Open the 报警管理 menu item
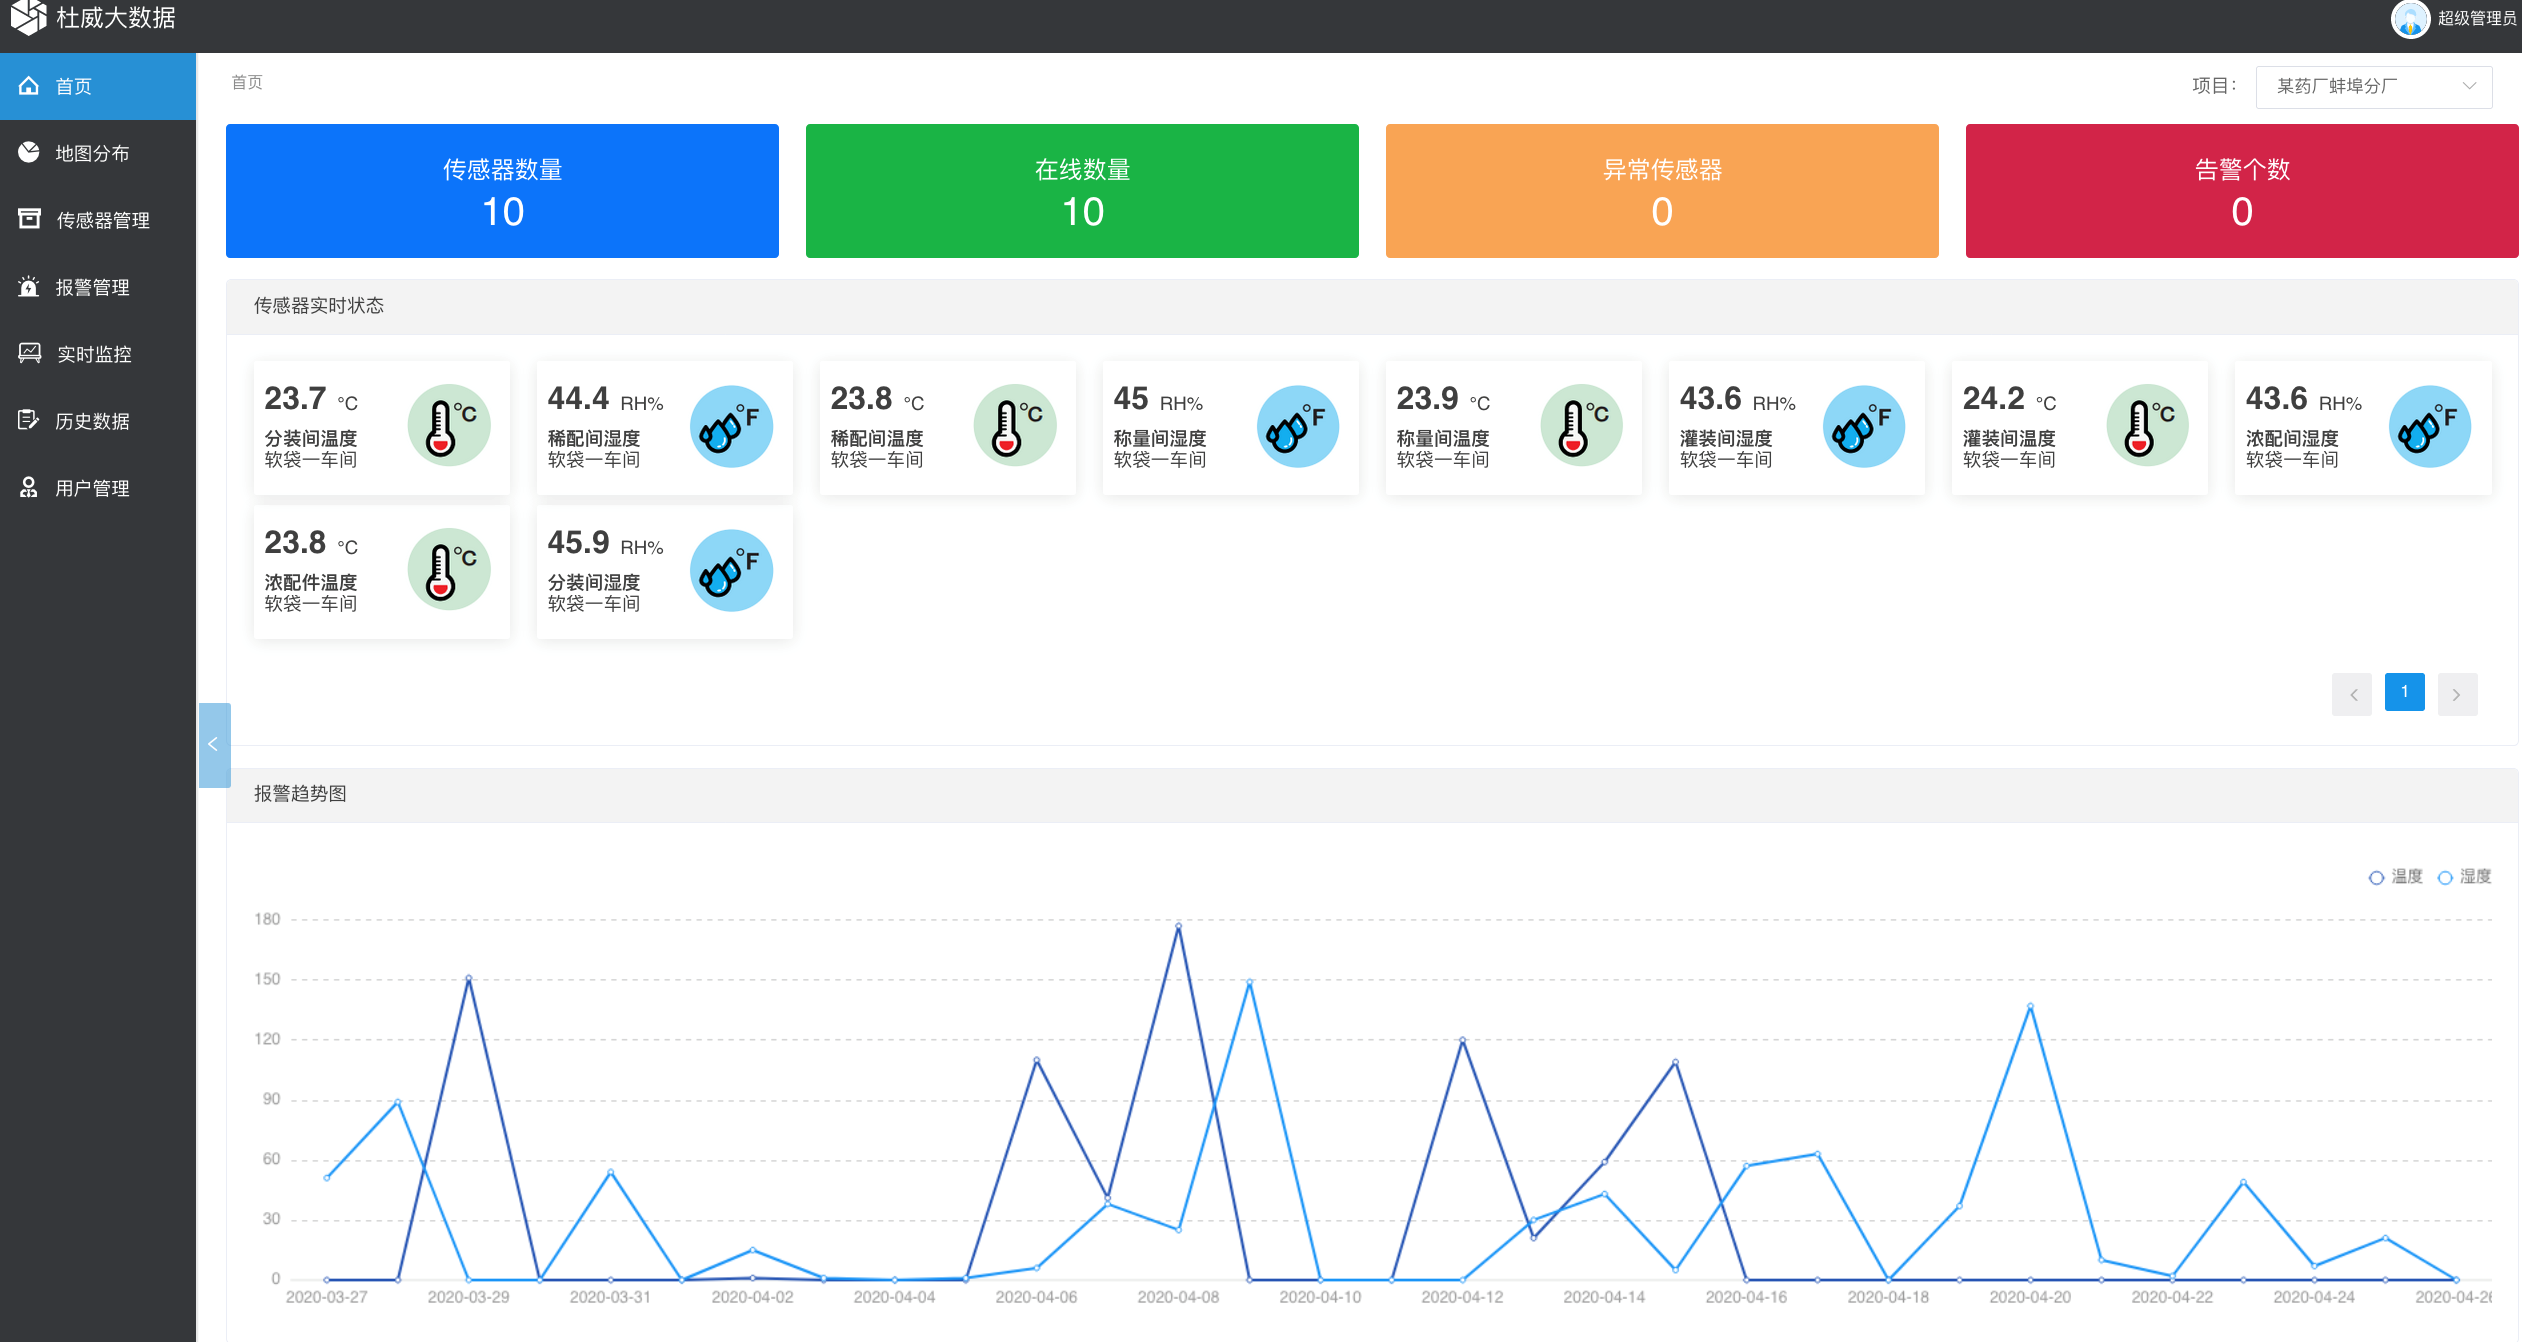This screenshot has height=1342, width=2522. 98,287
